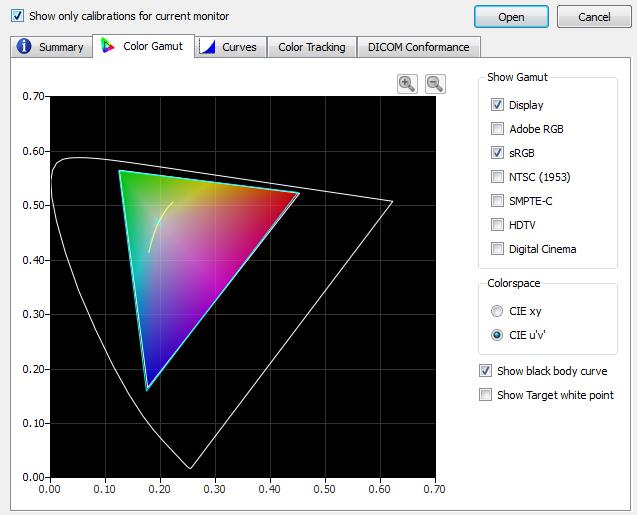Zoom out of the gamut chart

click(435, 84)
